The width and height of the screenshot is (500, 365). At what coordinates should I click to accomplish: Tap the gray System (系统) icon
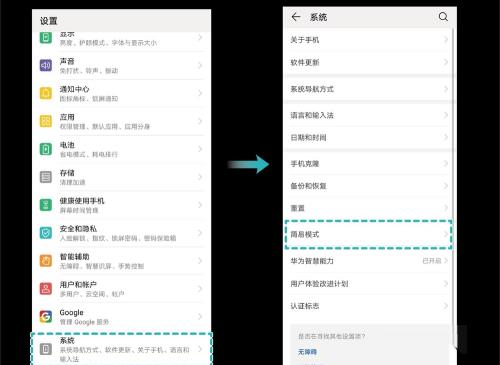point(46,349)
